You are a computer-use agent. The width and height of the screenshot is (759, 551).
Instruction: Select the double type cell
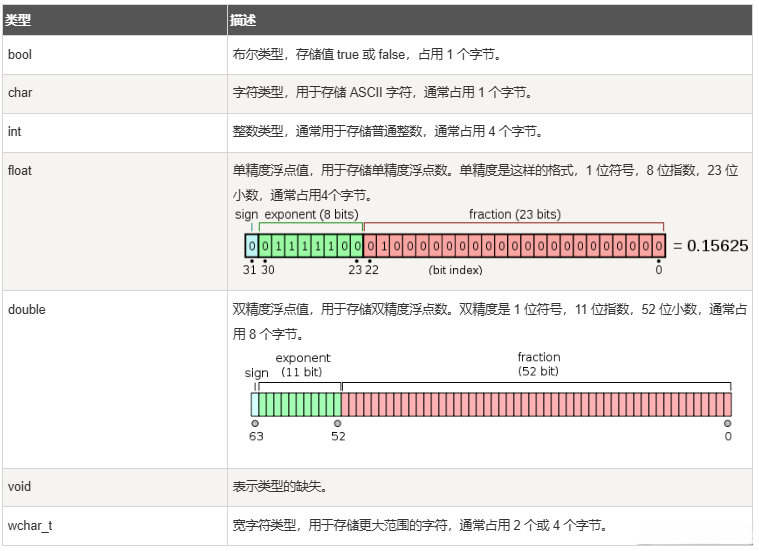(26, 309)
